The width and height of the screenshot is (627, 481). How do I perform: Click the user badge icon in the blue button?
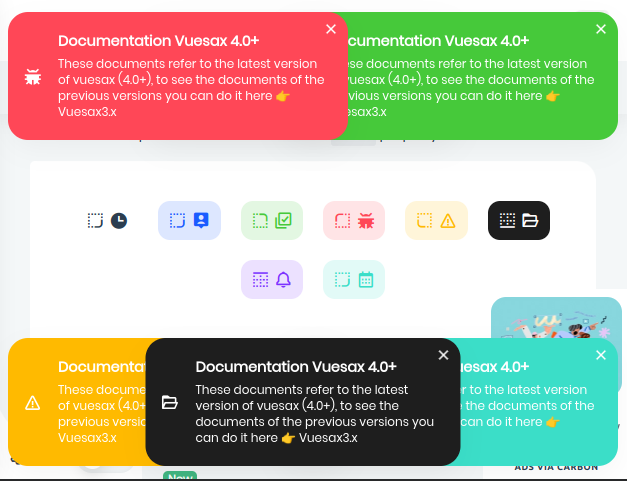coord(201,220)
